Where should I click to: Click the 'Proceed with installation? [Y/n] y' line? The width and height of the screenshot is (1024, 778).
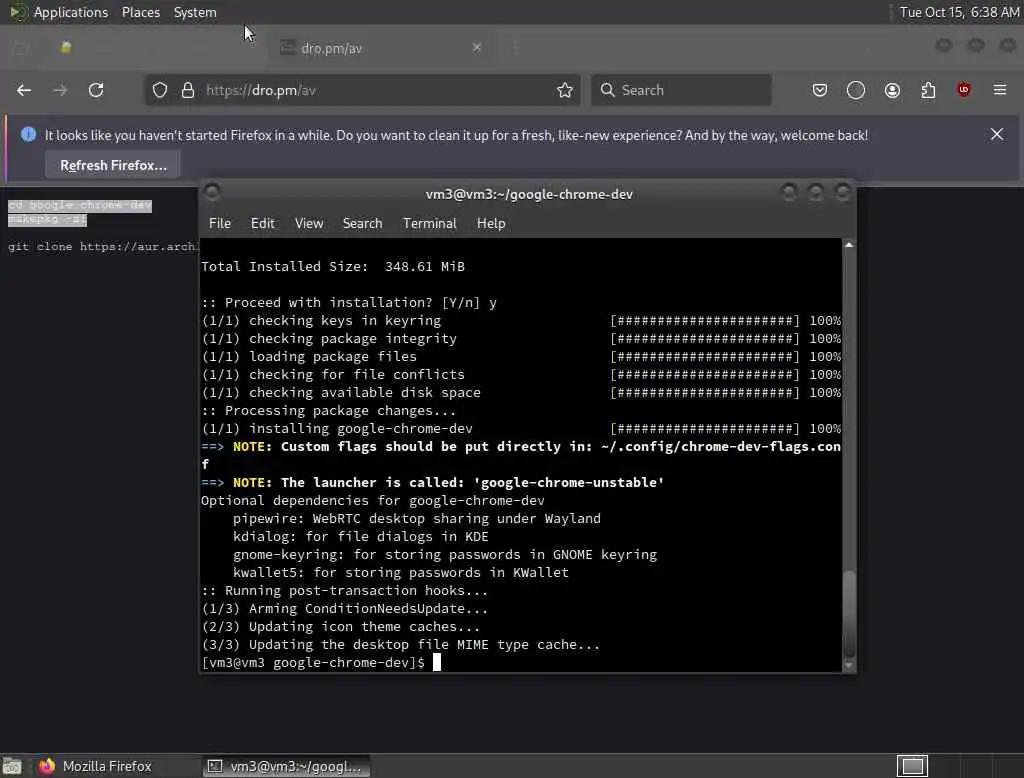point(349,302)
